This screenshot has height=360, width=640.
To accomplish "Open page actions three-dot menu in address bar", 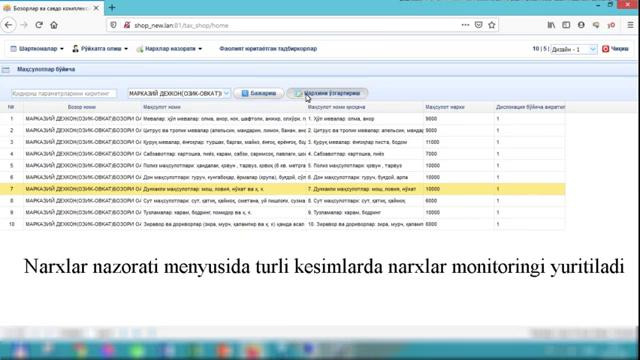I will [465, 25].
